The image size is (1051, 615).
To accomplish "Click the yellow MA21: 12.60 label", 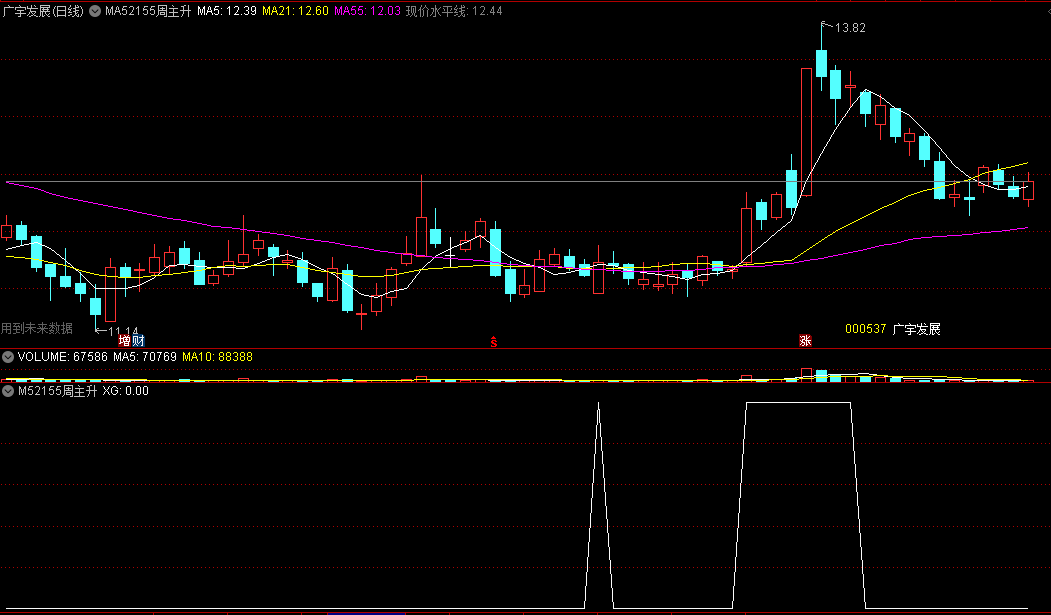I will click(295, 11).
